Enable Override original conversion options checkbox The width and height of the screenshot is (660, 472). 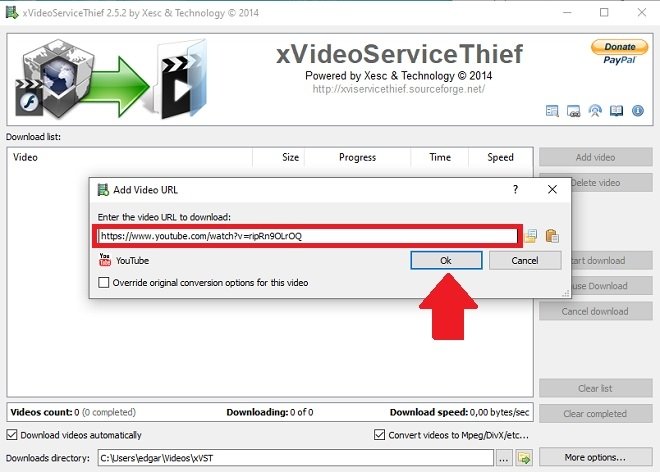(x=104, y=283)
